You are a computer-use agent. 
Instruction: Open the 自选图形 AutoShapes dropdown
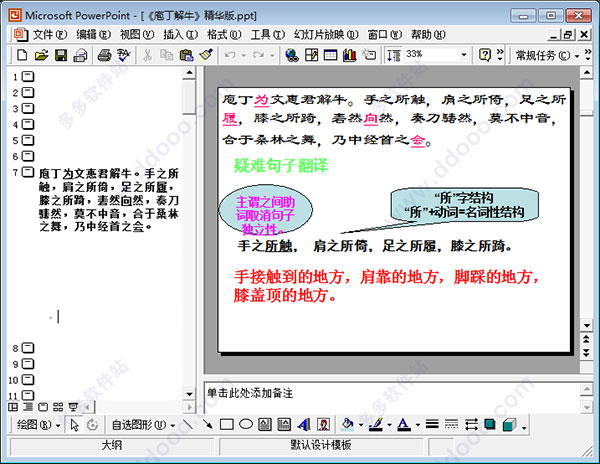pos(143,425)
